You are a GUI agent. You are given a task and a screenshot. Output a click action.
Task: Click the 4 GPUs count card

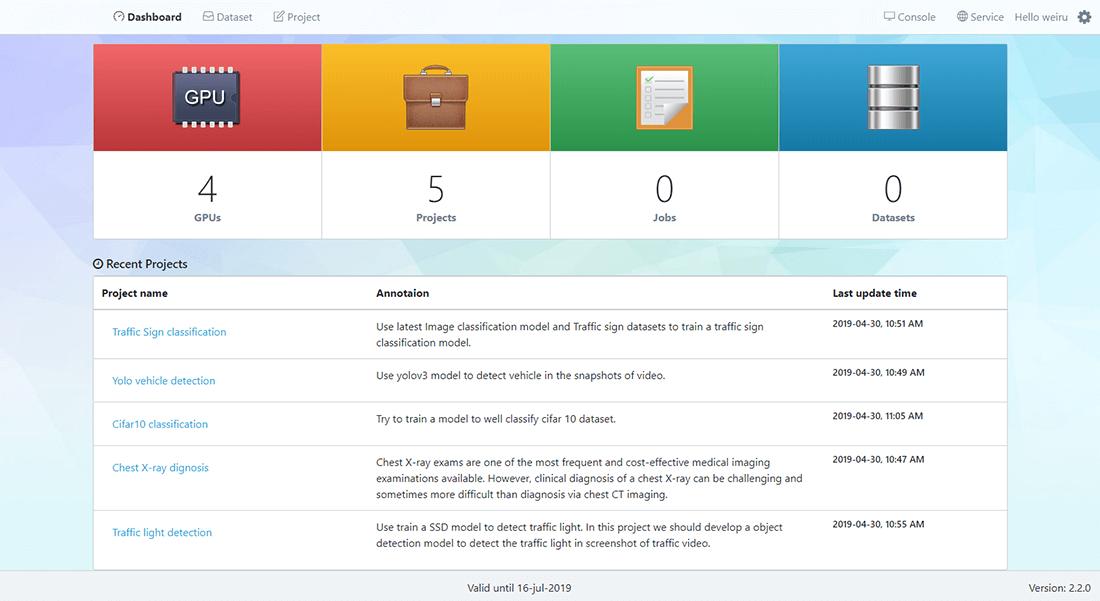pyautogui.click(x=208, y=195)
